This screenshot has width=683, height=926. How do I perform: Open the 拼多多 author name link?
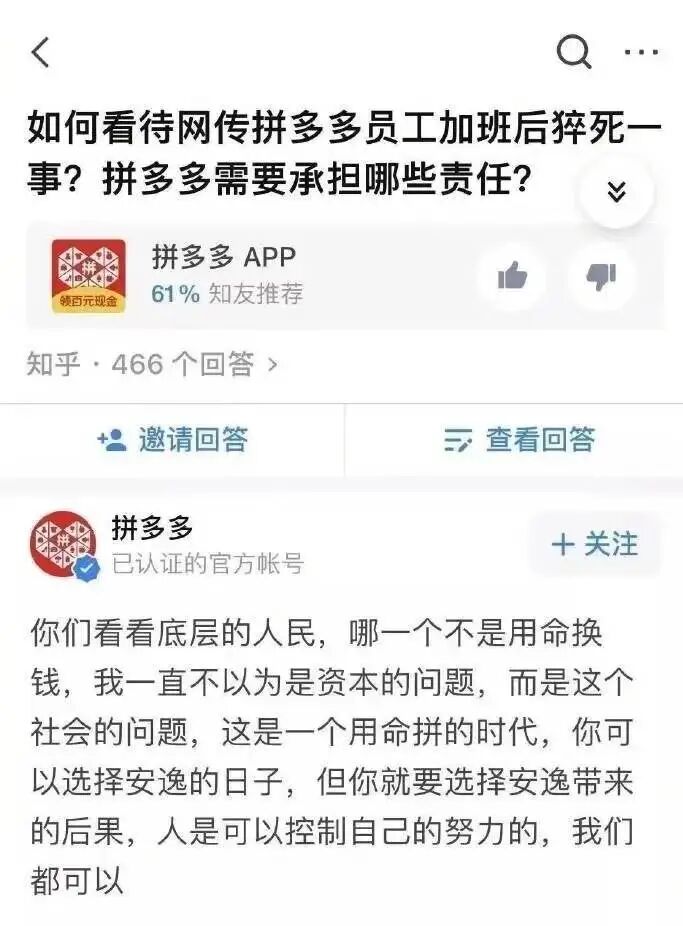[152, 527]
